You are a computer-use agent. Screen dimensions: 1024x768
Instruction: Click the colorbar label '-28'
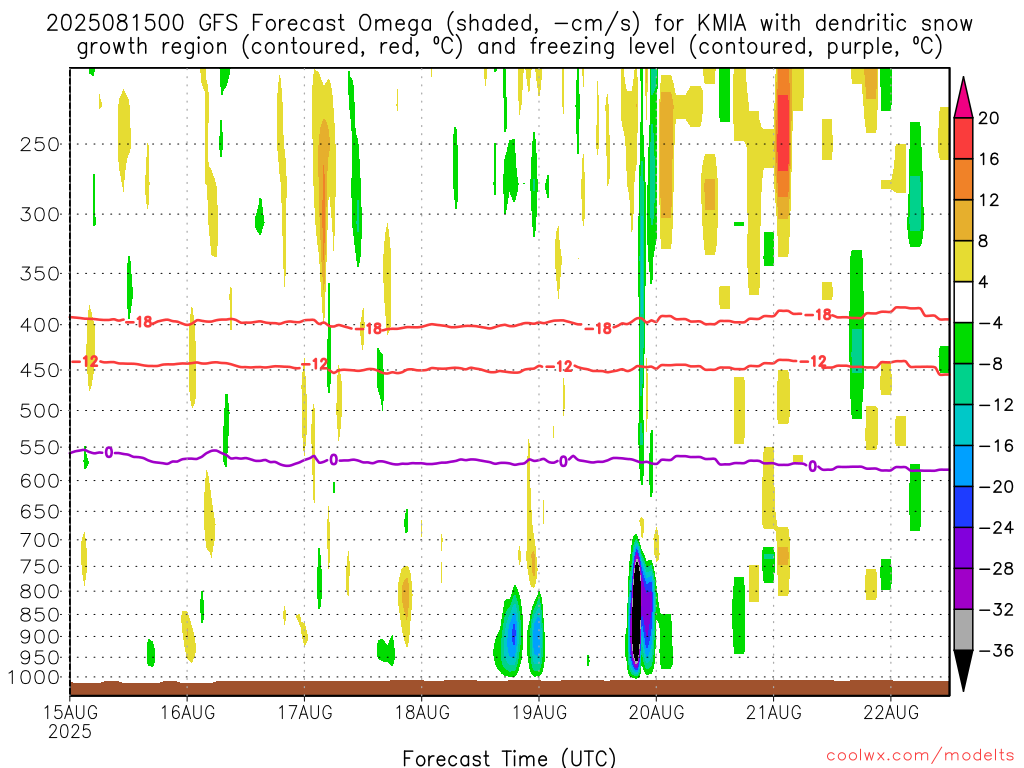click(x=996, y=568)
